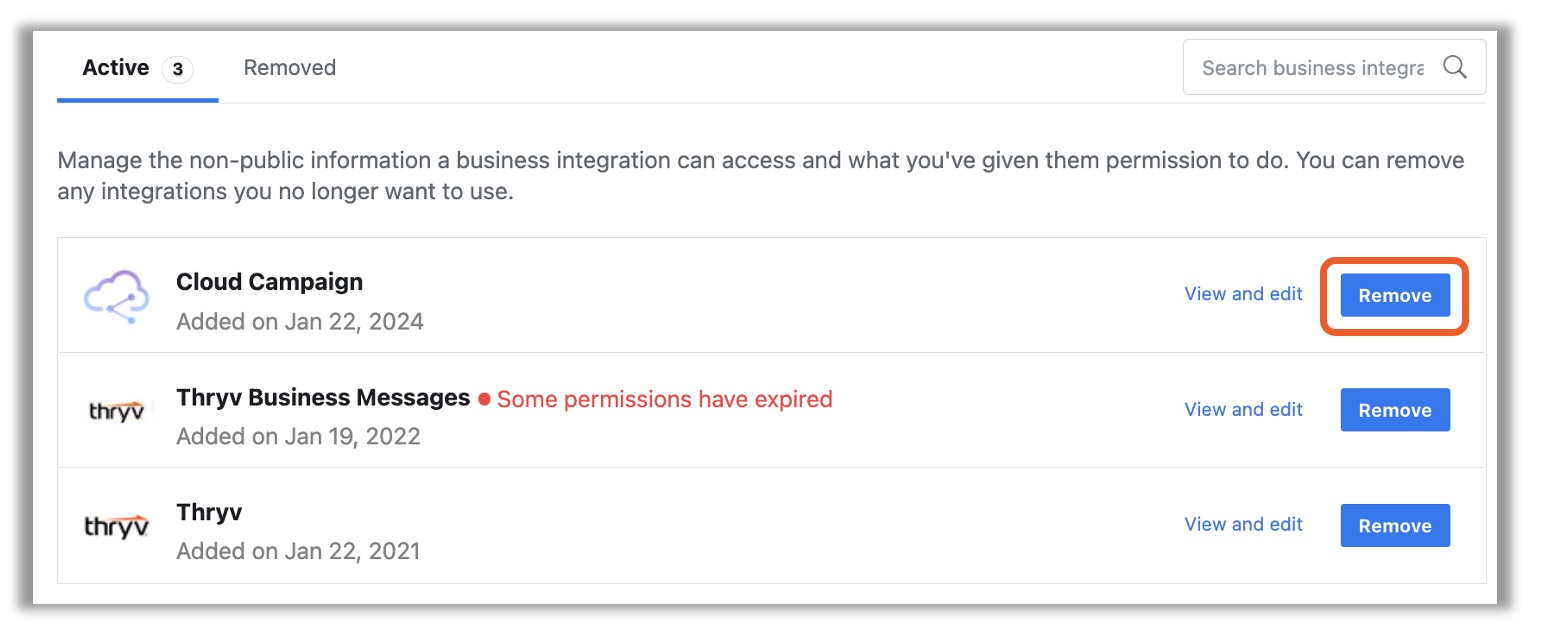This screenshot has width=1544, height=640.
Task: Click the Cloud Campaign logo icon
Action: click(116, 296)
